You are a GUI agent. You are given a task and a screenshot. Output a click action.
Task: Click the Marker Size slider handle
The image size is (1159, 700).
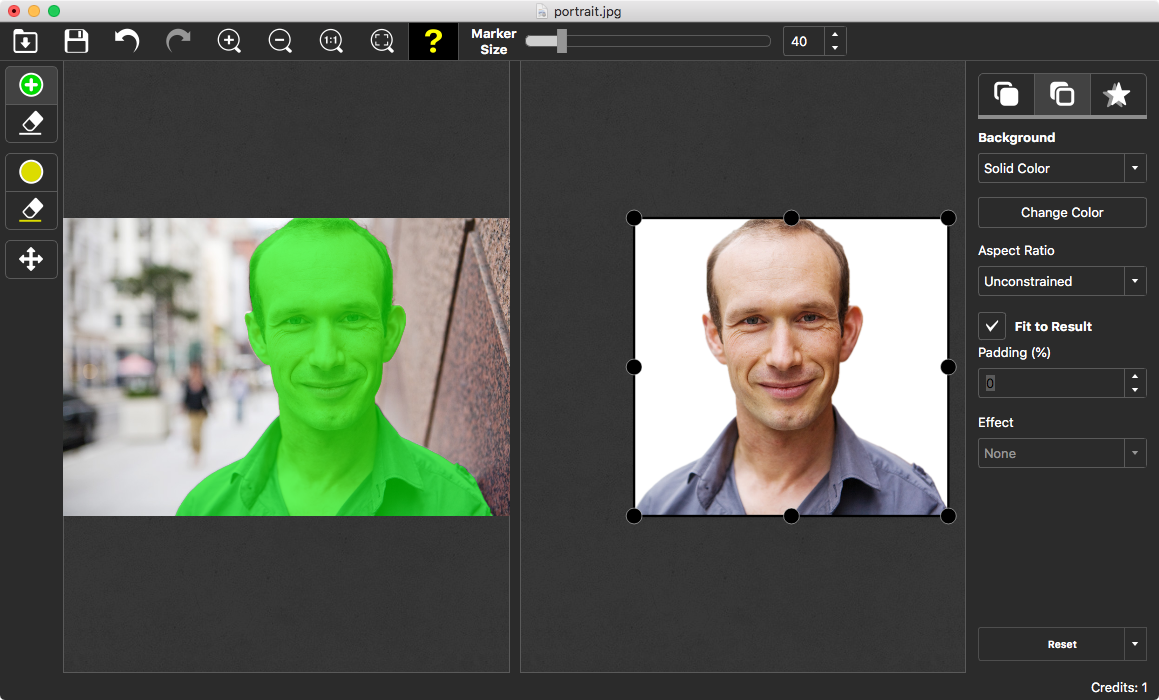562,41
